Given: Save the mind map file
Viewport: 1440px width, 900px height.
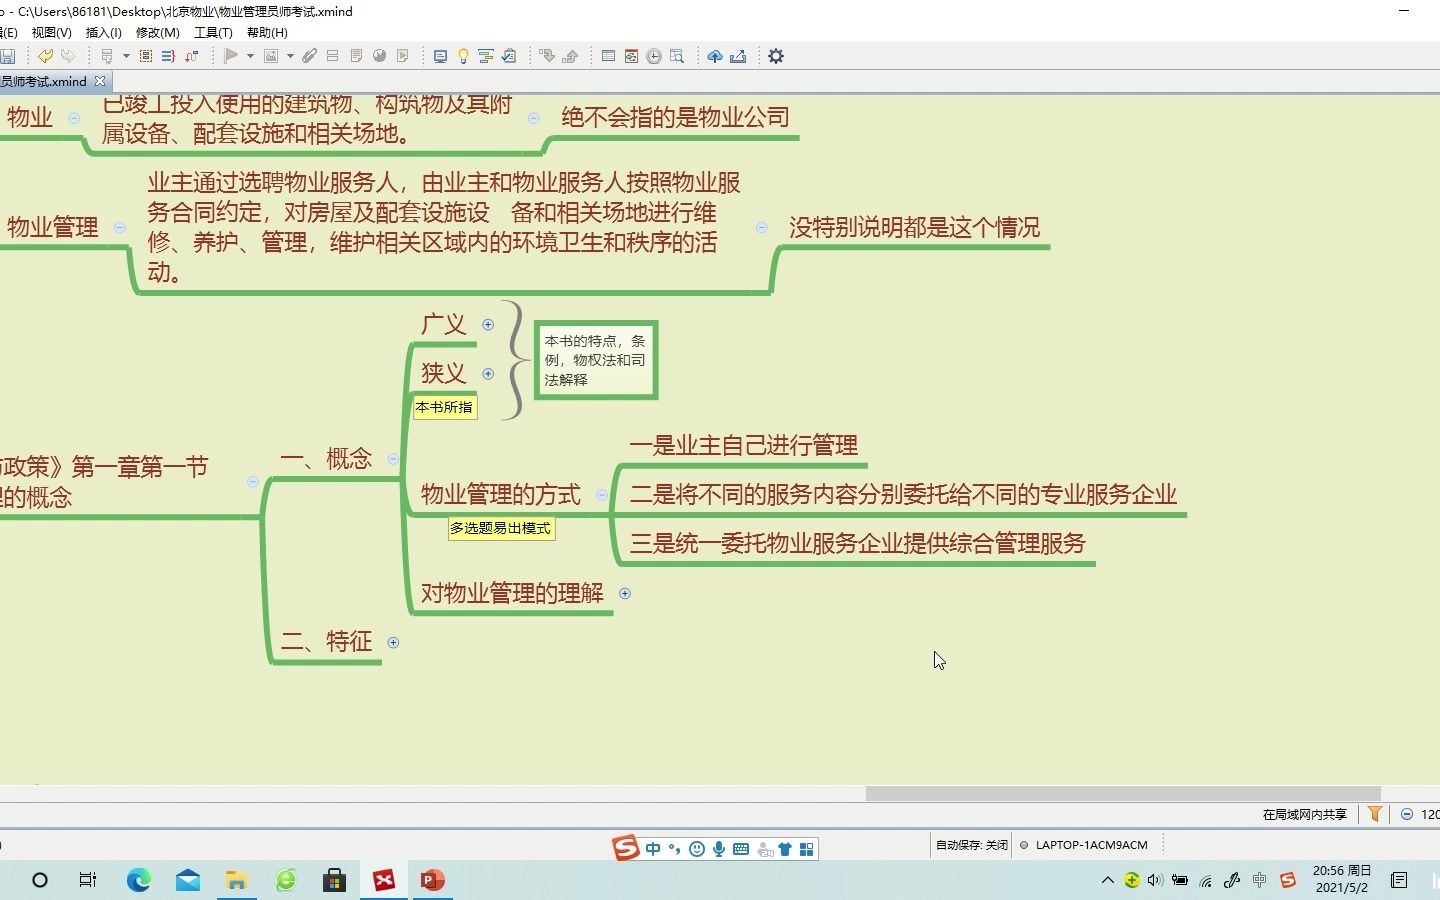Looking at the screenshot, I should click(x=7, y=56).
